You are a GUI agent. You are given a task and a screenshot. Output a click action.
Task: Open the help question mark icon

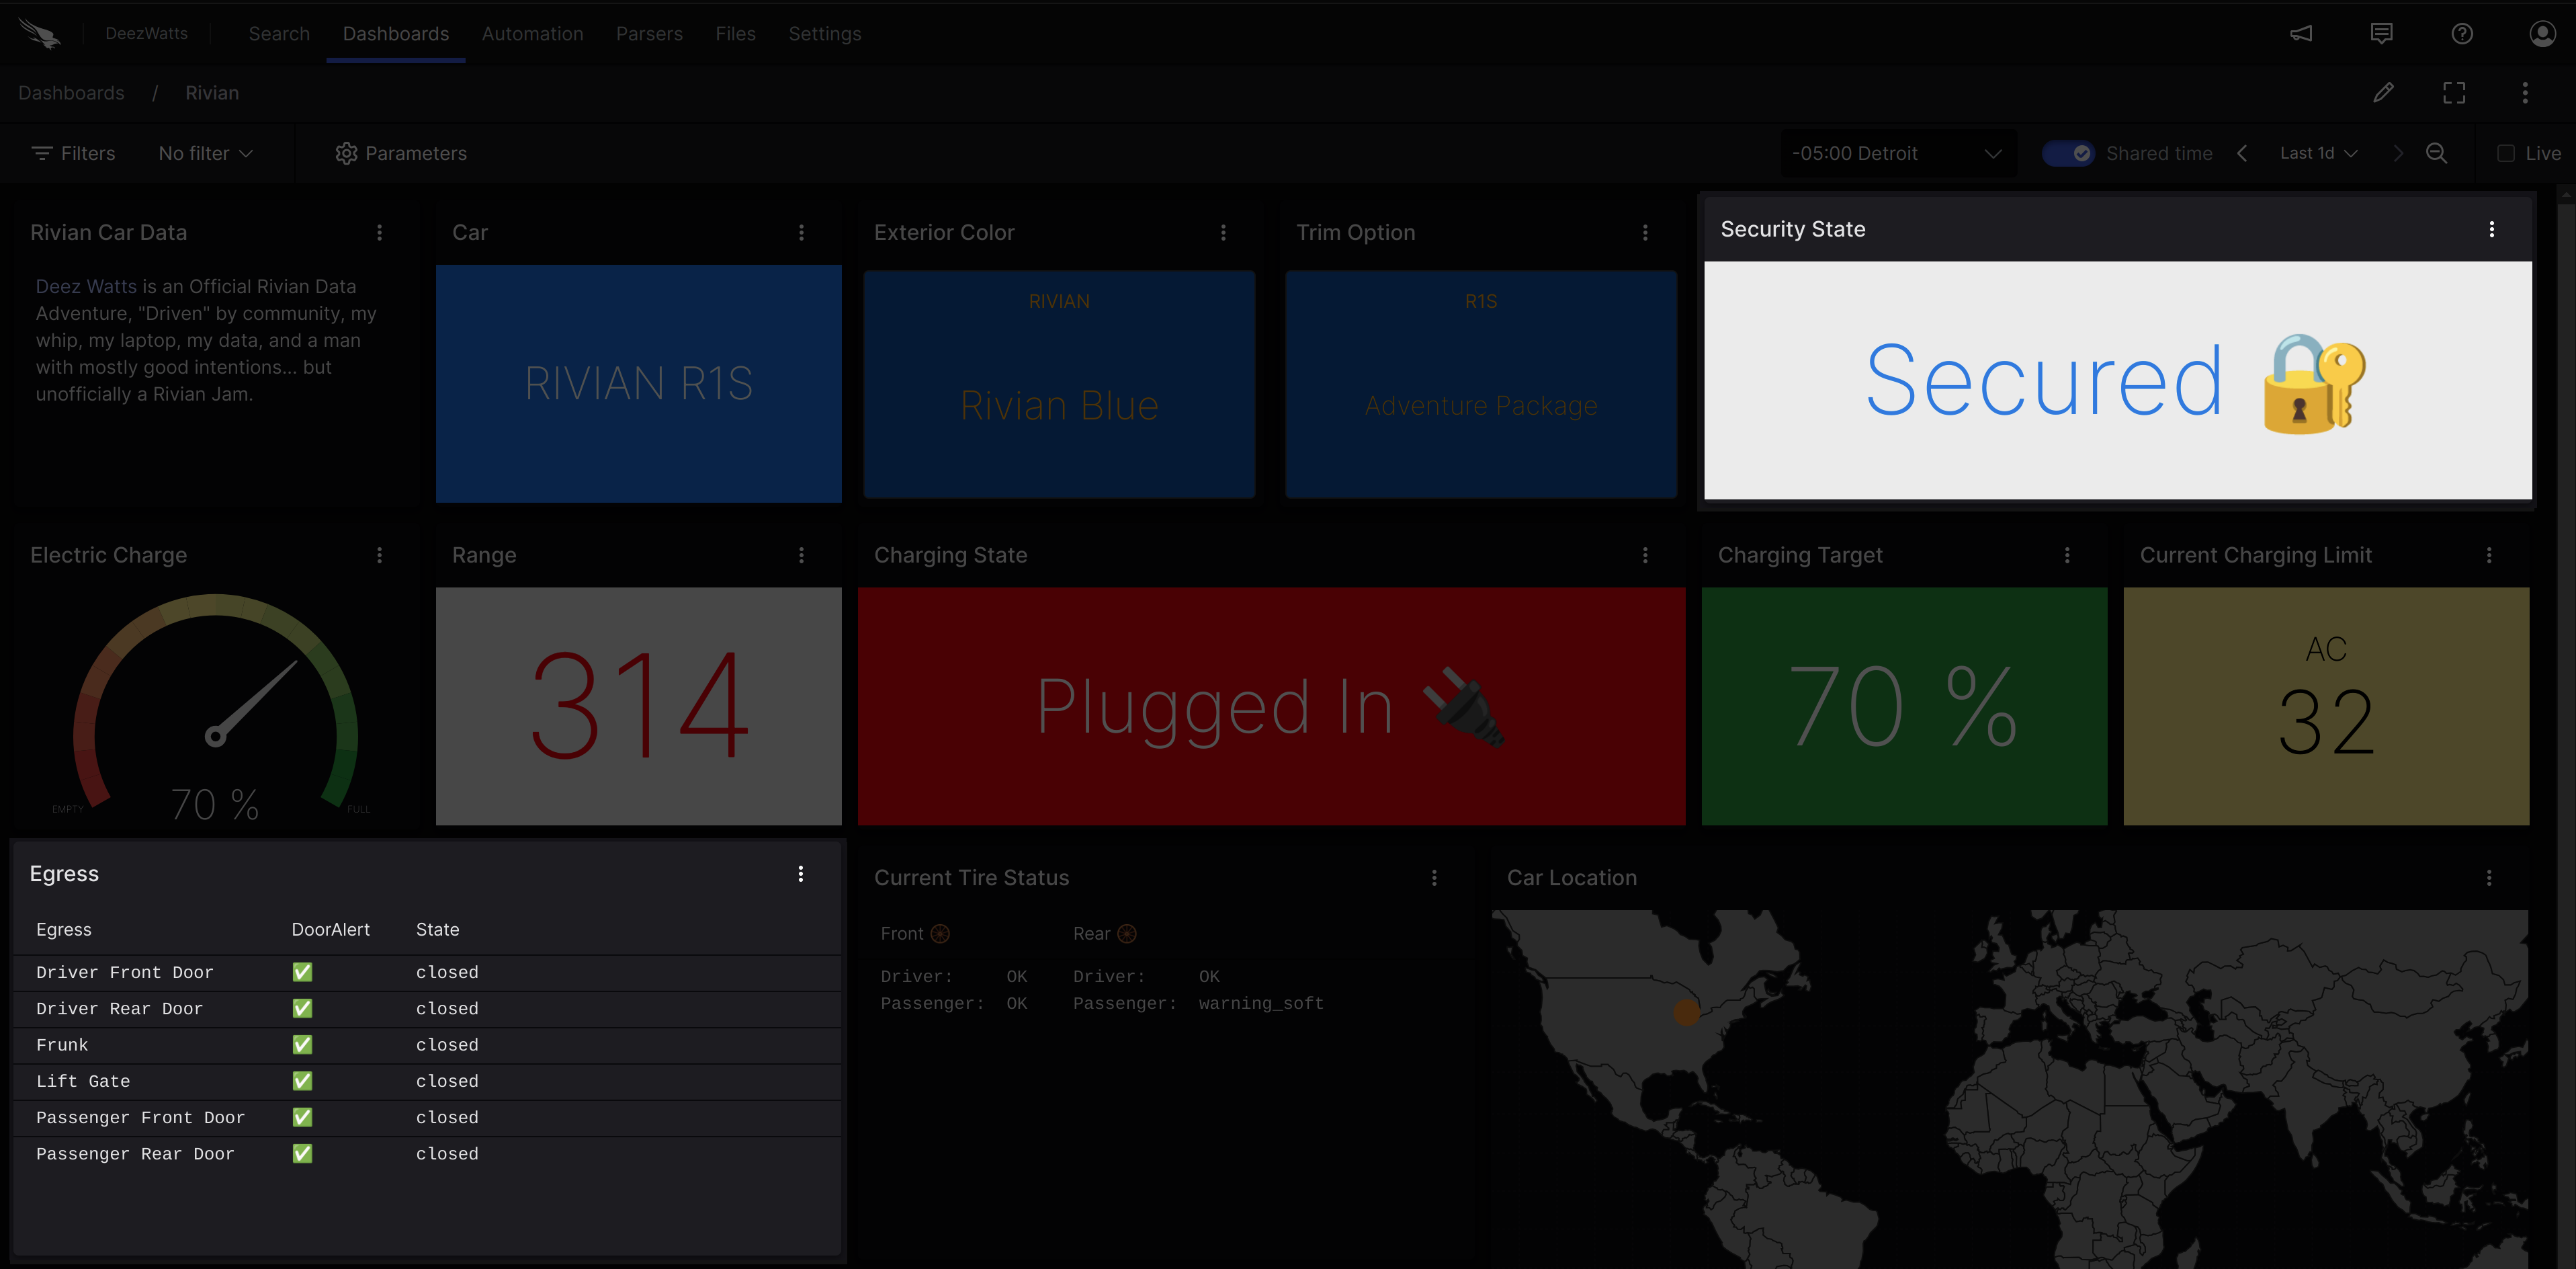pyautogui.click(x=2462, y=34)
